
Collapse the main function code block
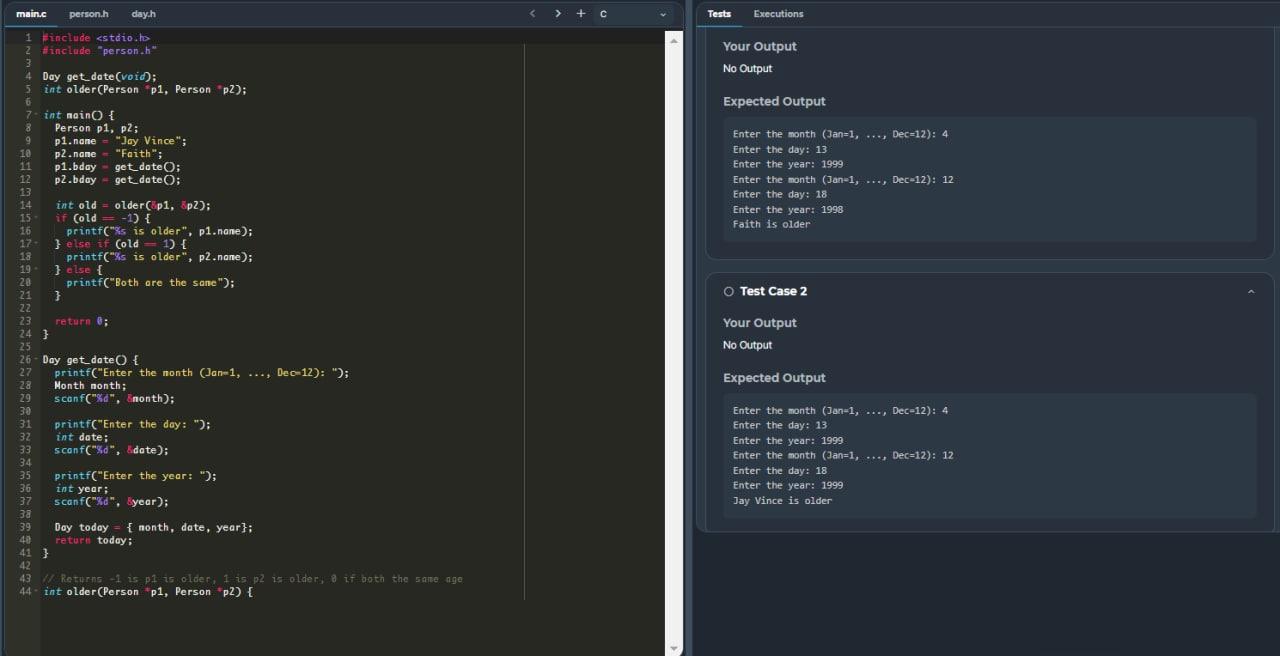point(37,114)
